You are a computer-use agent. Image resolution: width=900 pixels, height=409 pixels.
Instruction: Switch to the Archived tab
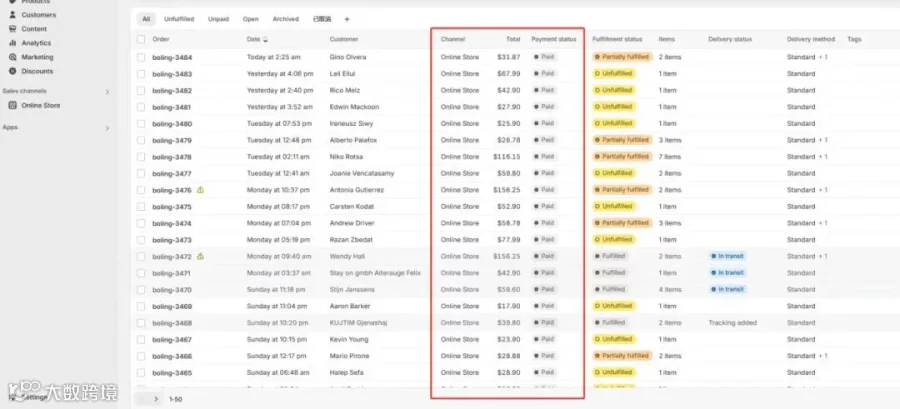[x=285, y=19]
